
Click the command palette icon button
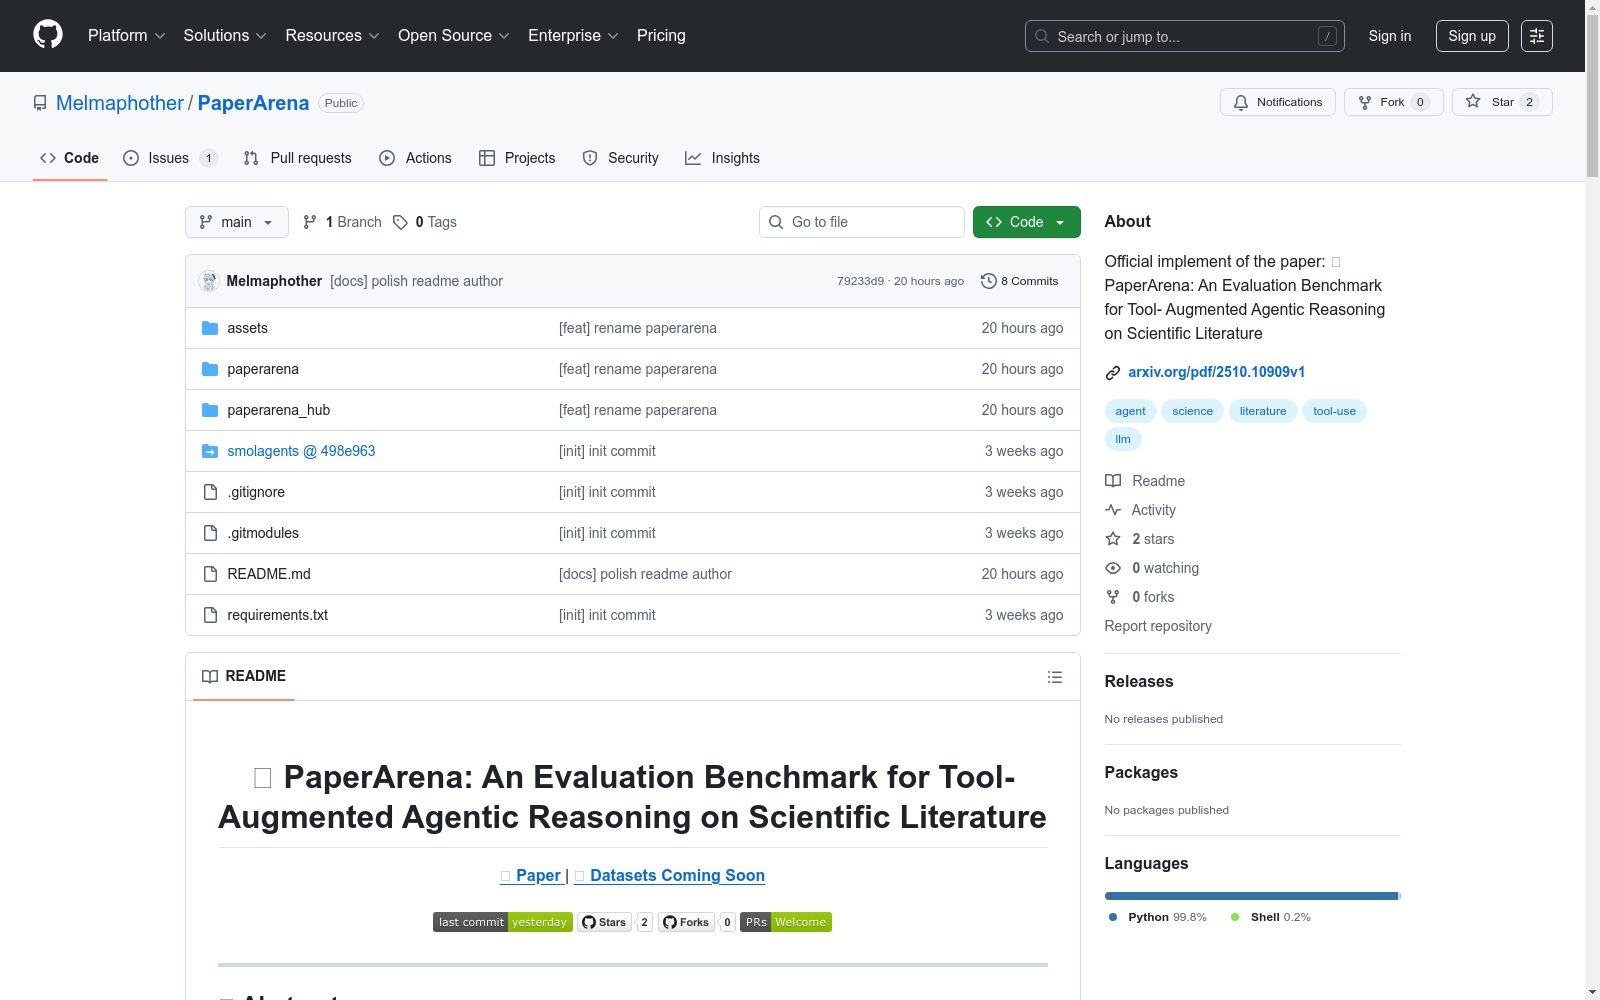coord(1537,36)
